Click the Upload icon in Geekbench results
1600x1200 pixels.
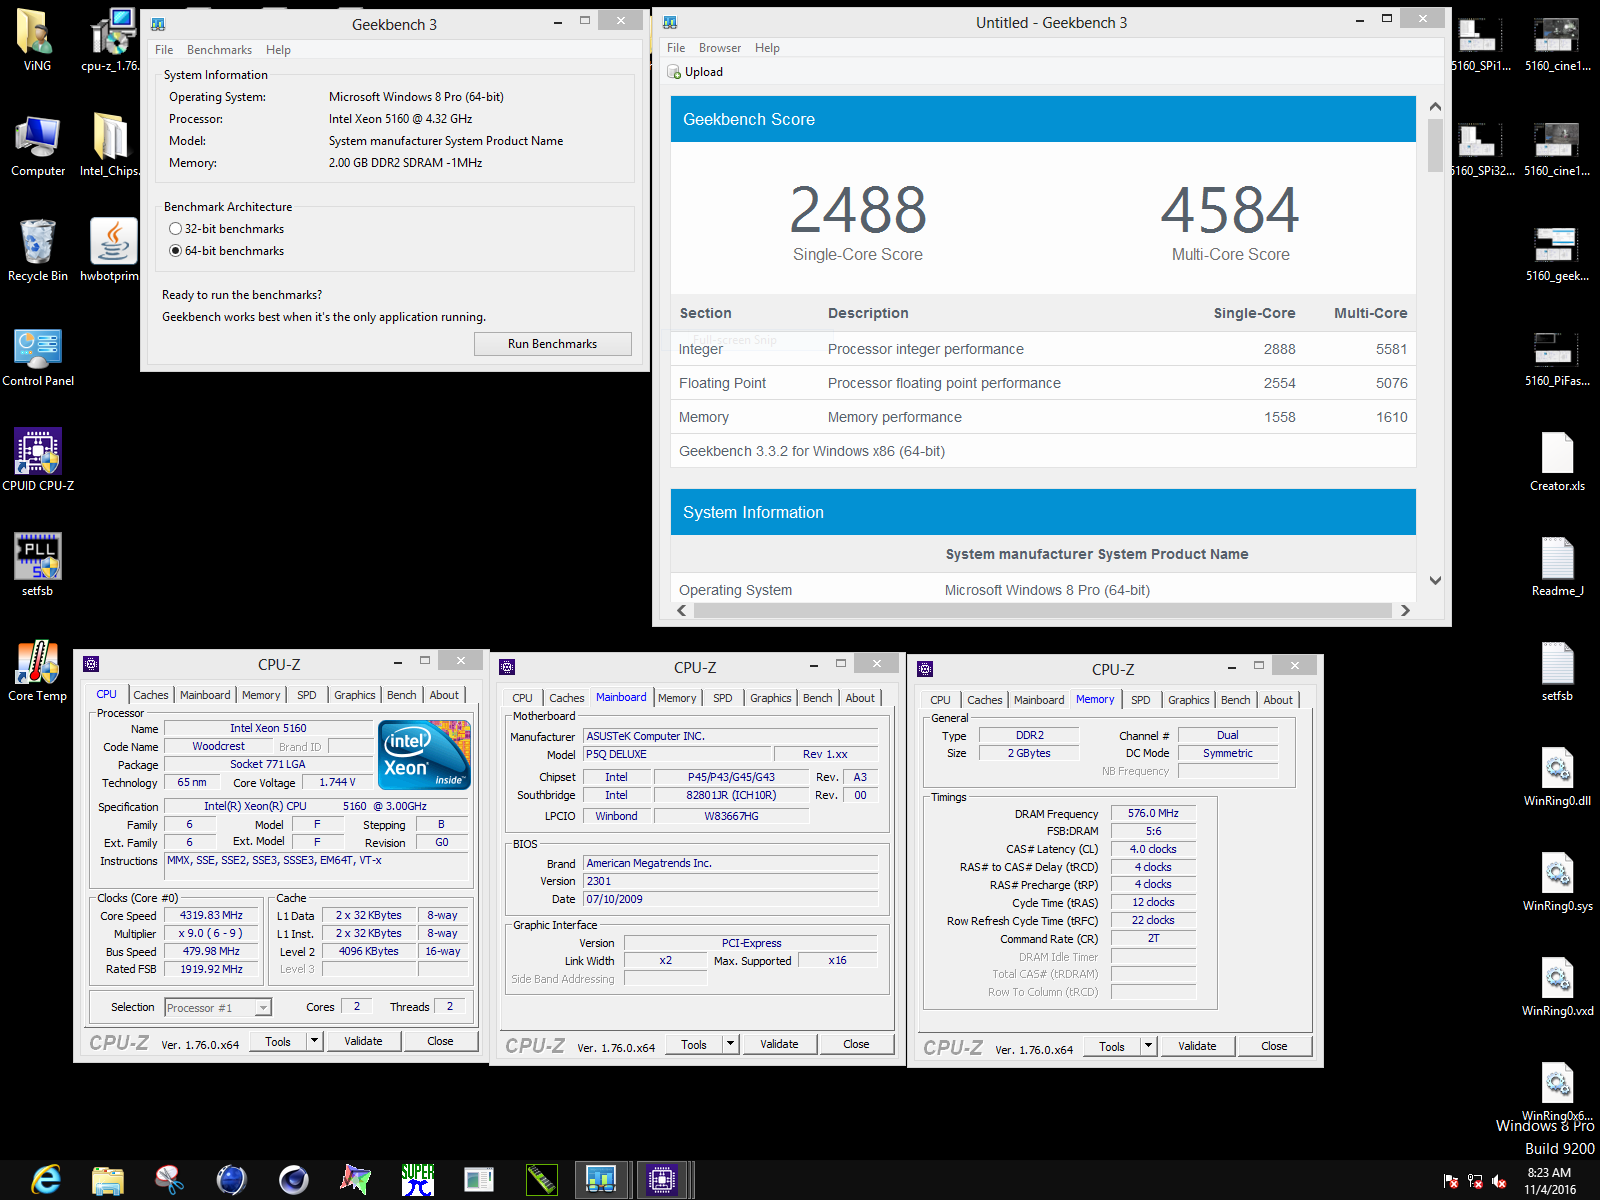click(x=674, y=72)
